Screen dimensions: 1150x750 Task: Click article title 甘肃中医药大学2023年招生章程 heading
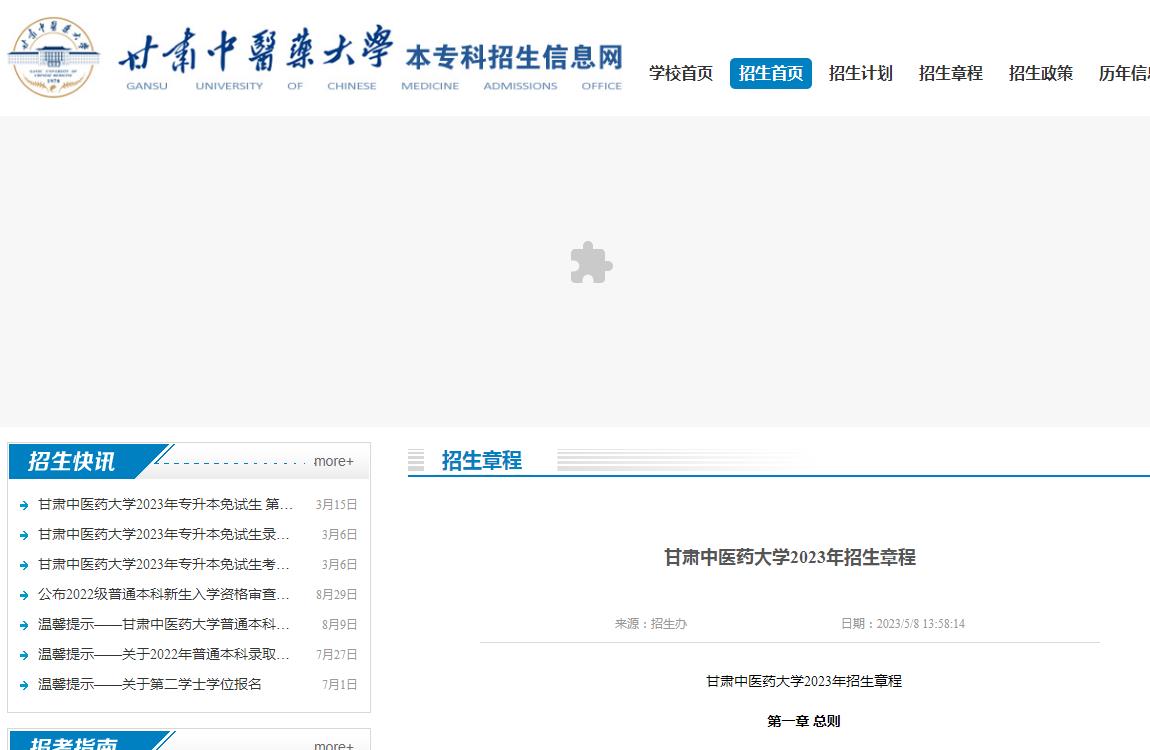790,557
